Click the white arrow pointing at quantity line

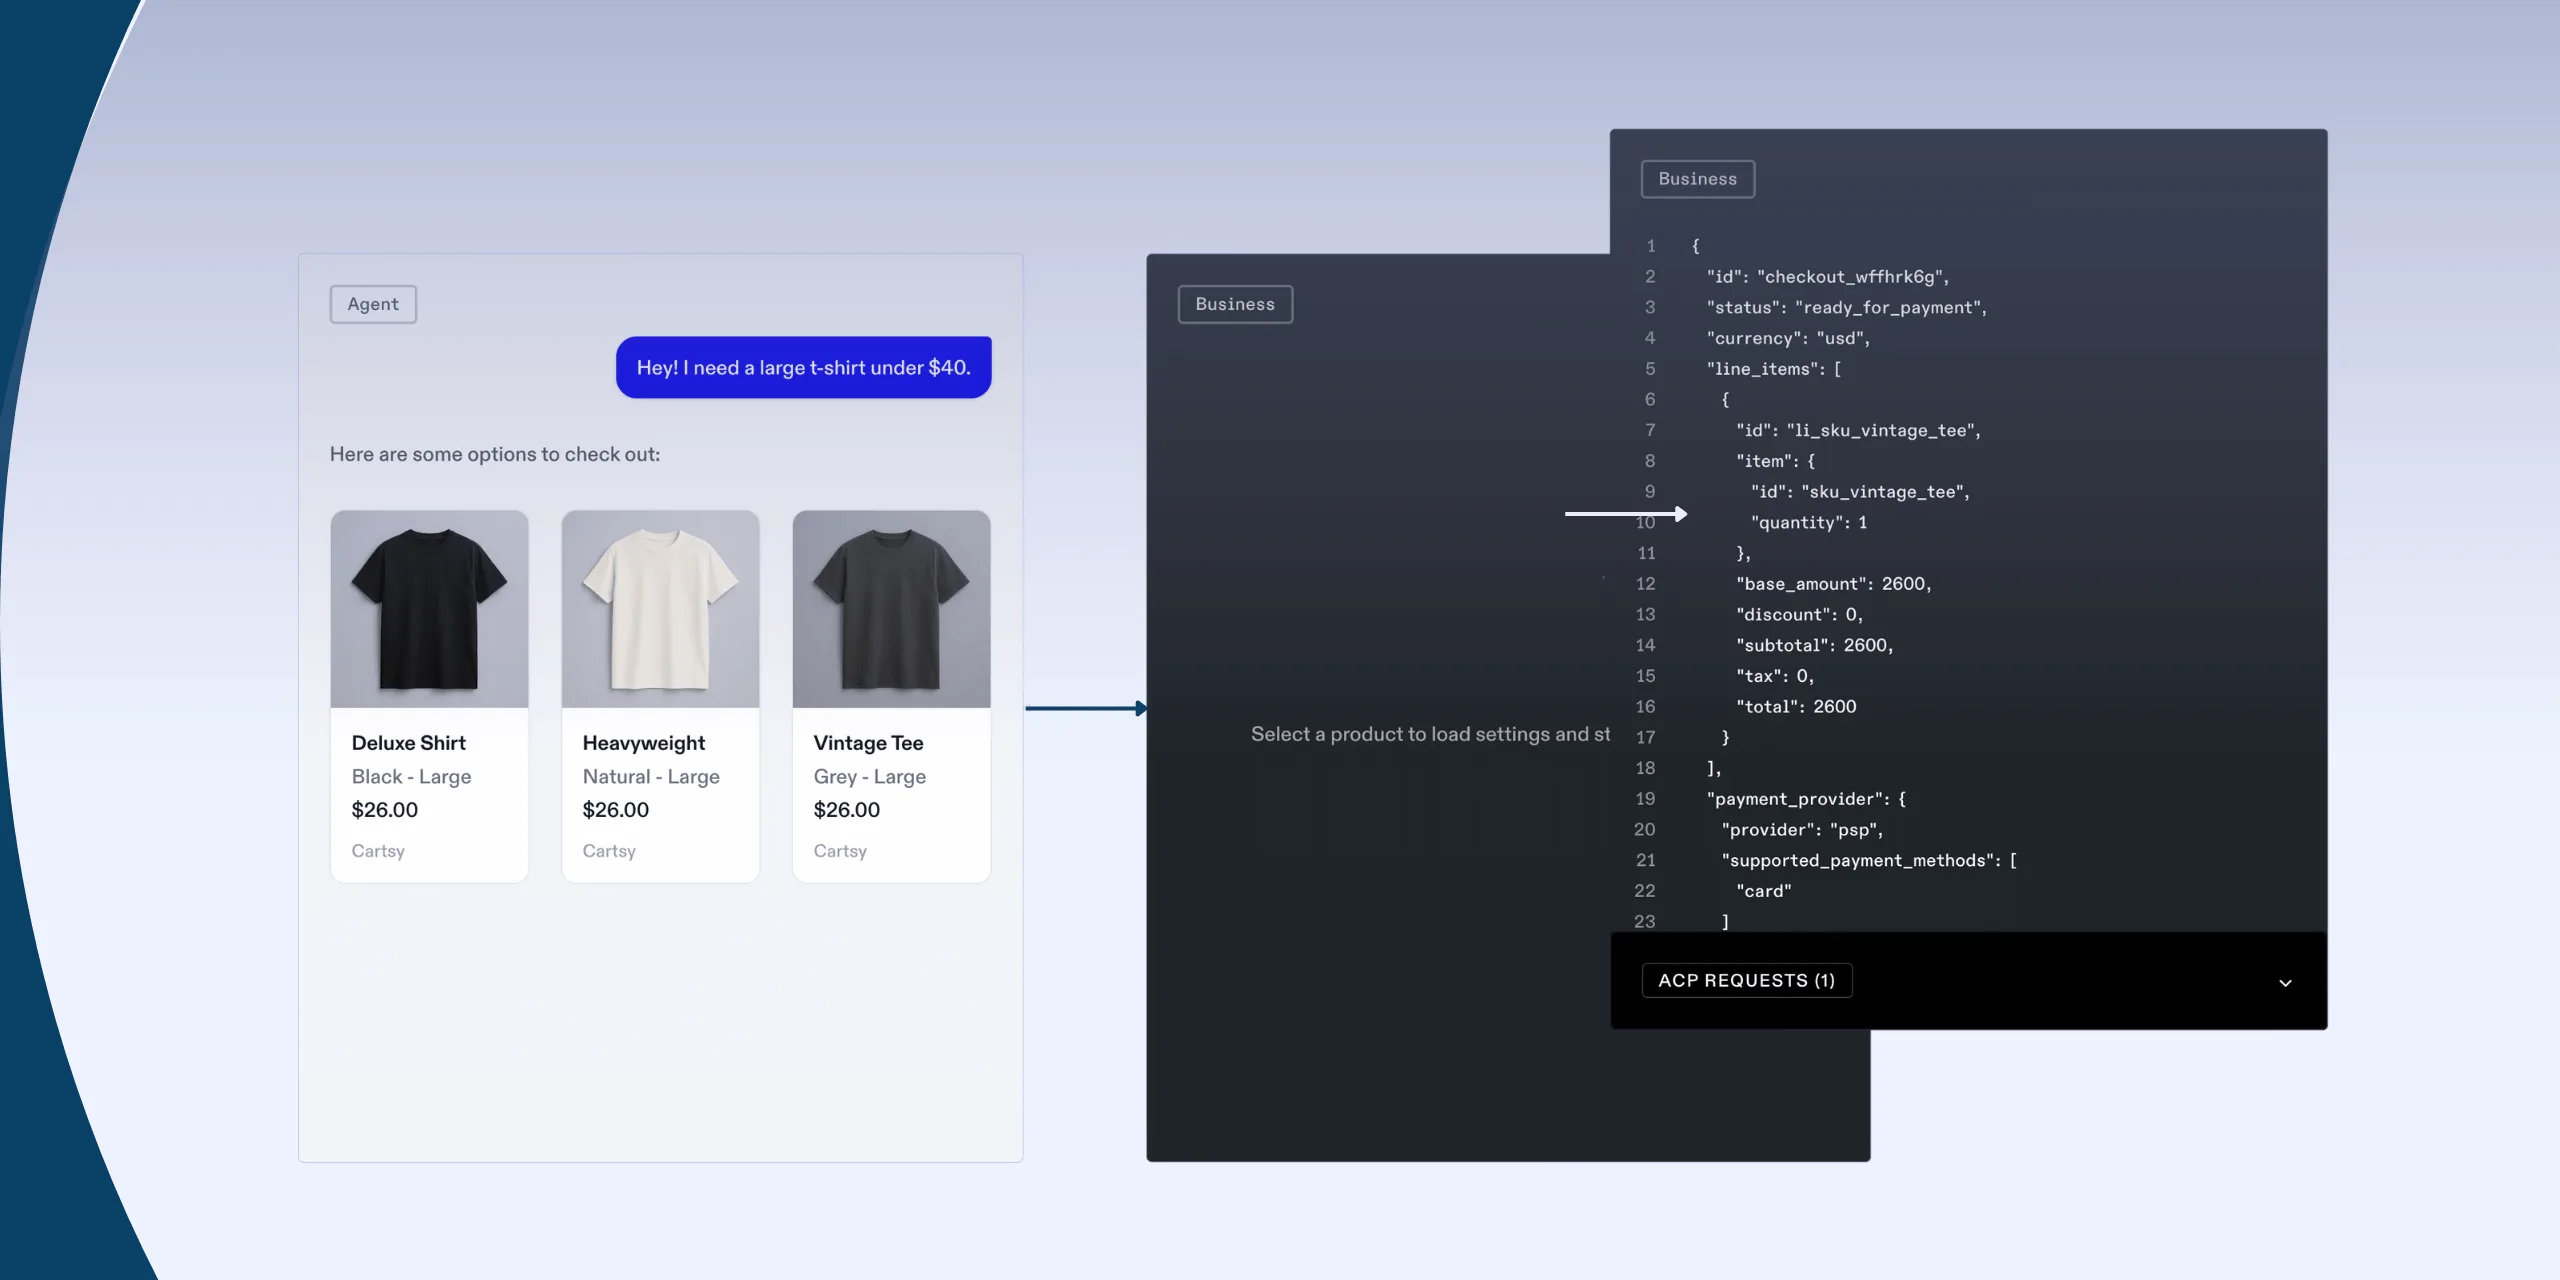1625,514
